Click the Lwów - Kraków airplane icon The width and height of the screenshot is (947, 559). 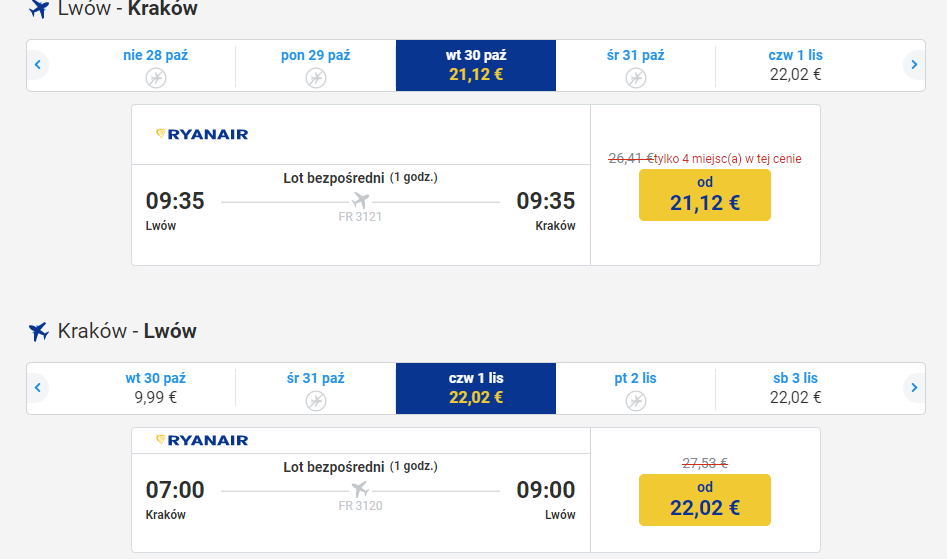(x=39, y=9)
